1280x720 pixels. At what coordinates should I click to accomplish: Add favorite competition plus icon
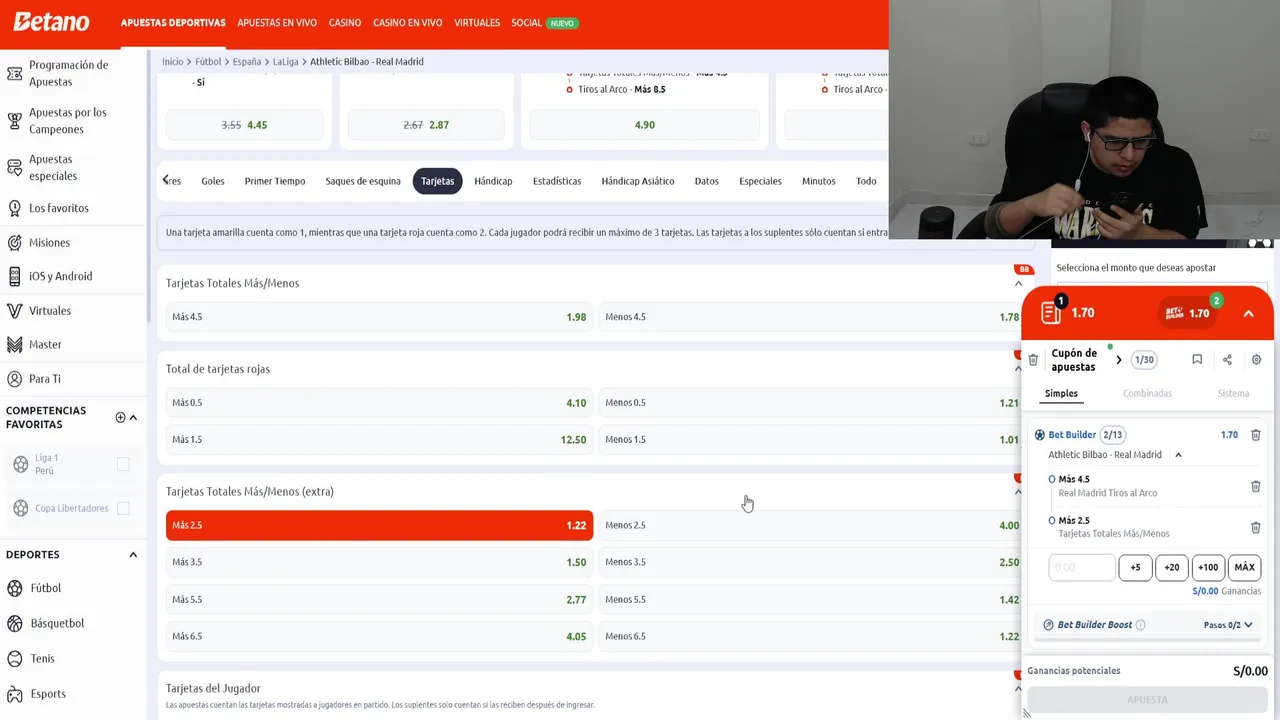coord(120,417)
